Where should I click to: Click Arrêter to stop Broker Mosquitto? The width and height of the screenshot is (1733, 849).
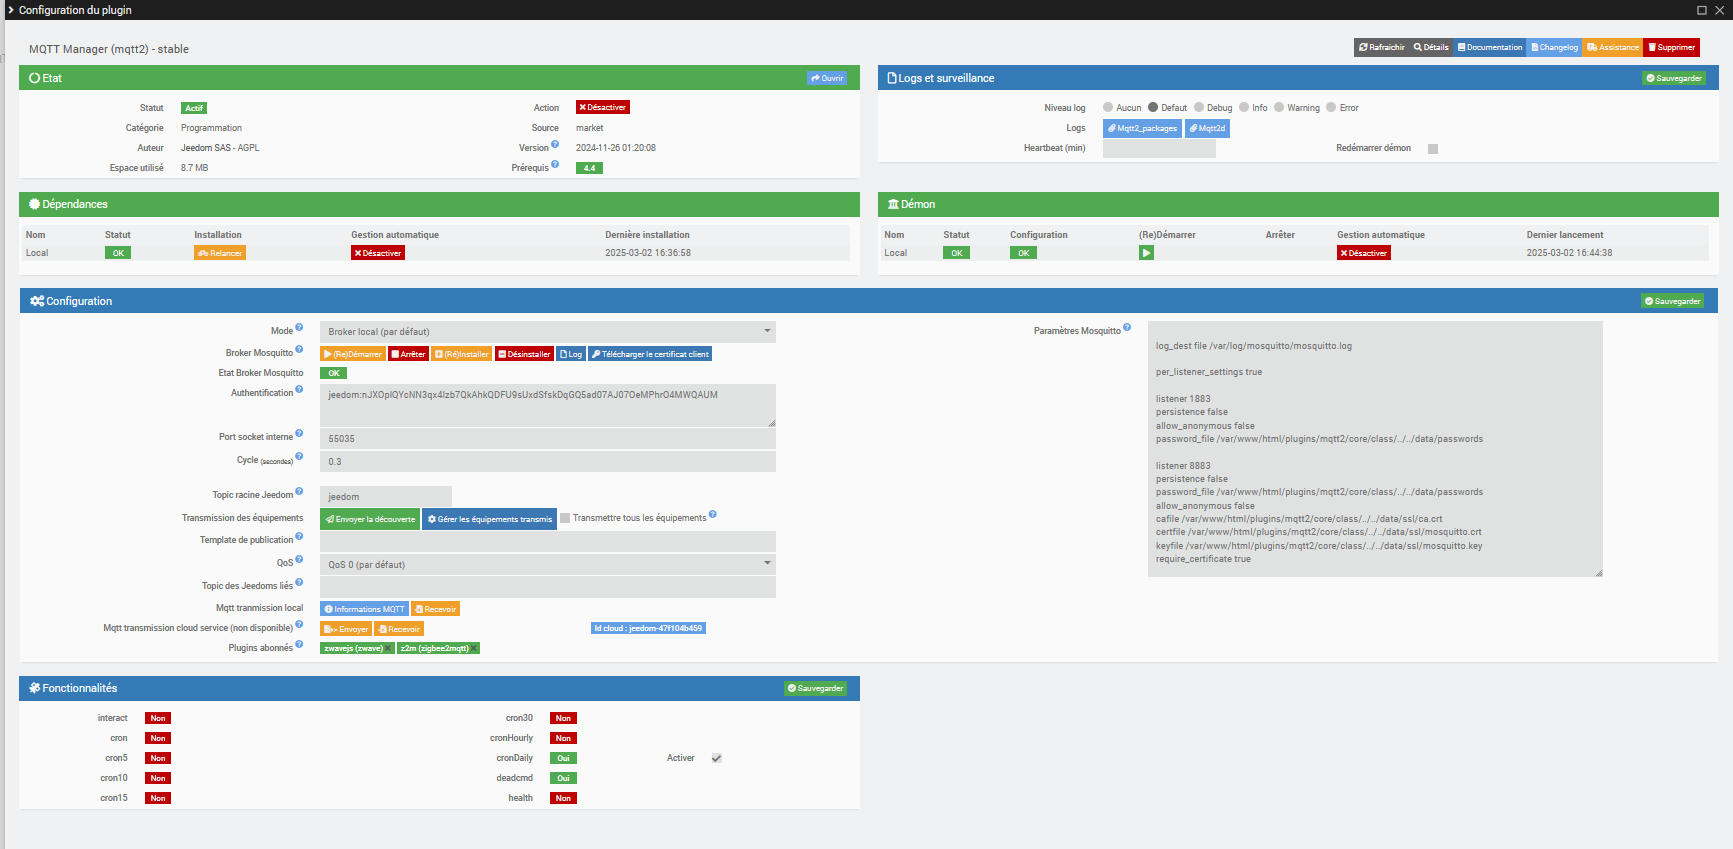click(x=409, y=354)
